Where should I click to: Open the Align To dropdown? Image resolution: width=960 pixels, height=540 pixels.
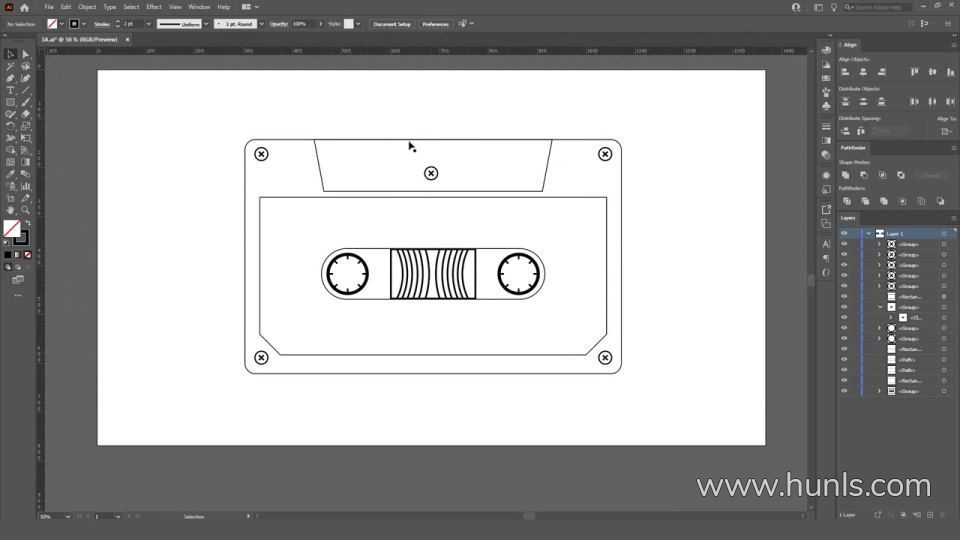(x=946, y=131)
